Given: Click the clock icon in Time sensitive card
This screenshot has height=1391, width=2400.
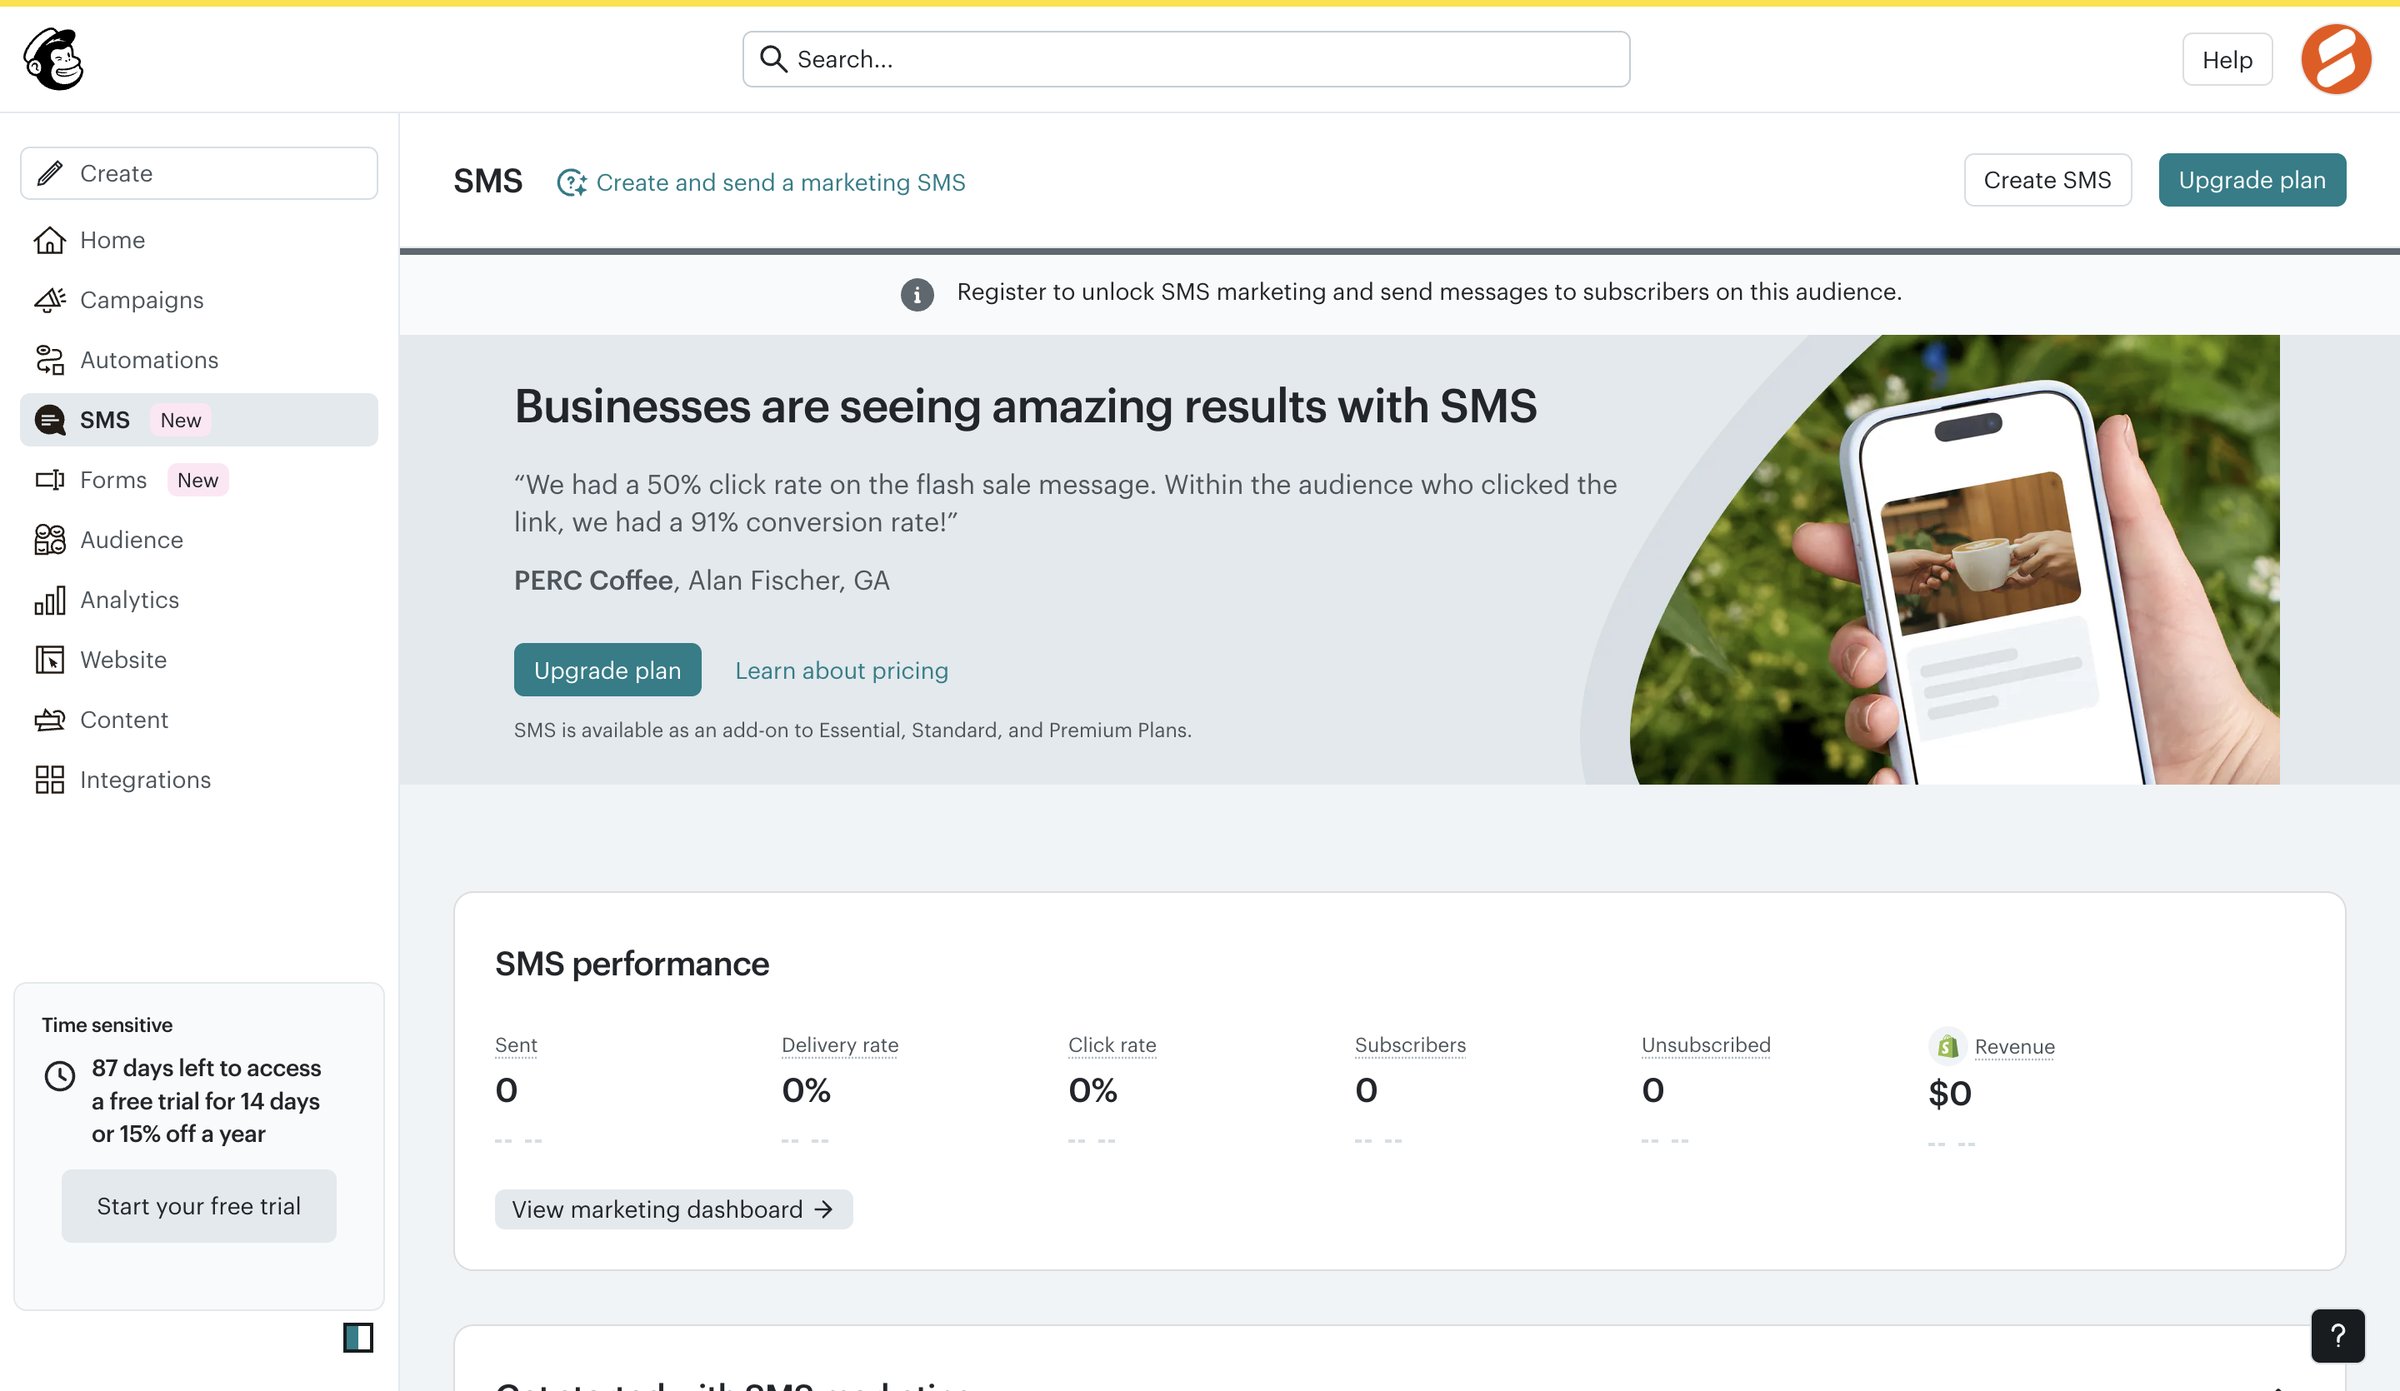Looking at the screenshot, I should pos(60,1076).
